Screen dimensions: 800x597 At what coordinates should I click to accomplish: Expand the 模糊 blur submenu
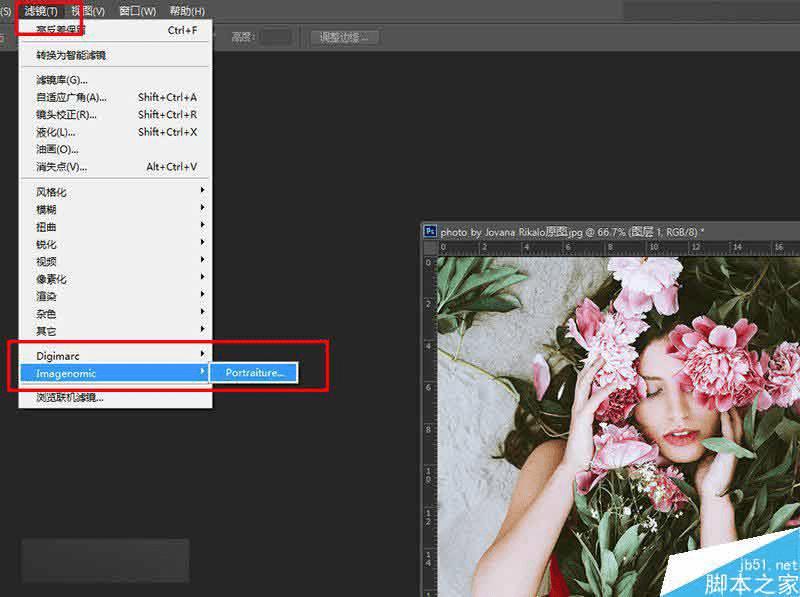tap(115, 209)
